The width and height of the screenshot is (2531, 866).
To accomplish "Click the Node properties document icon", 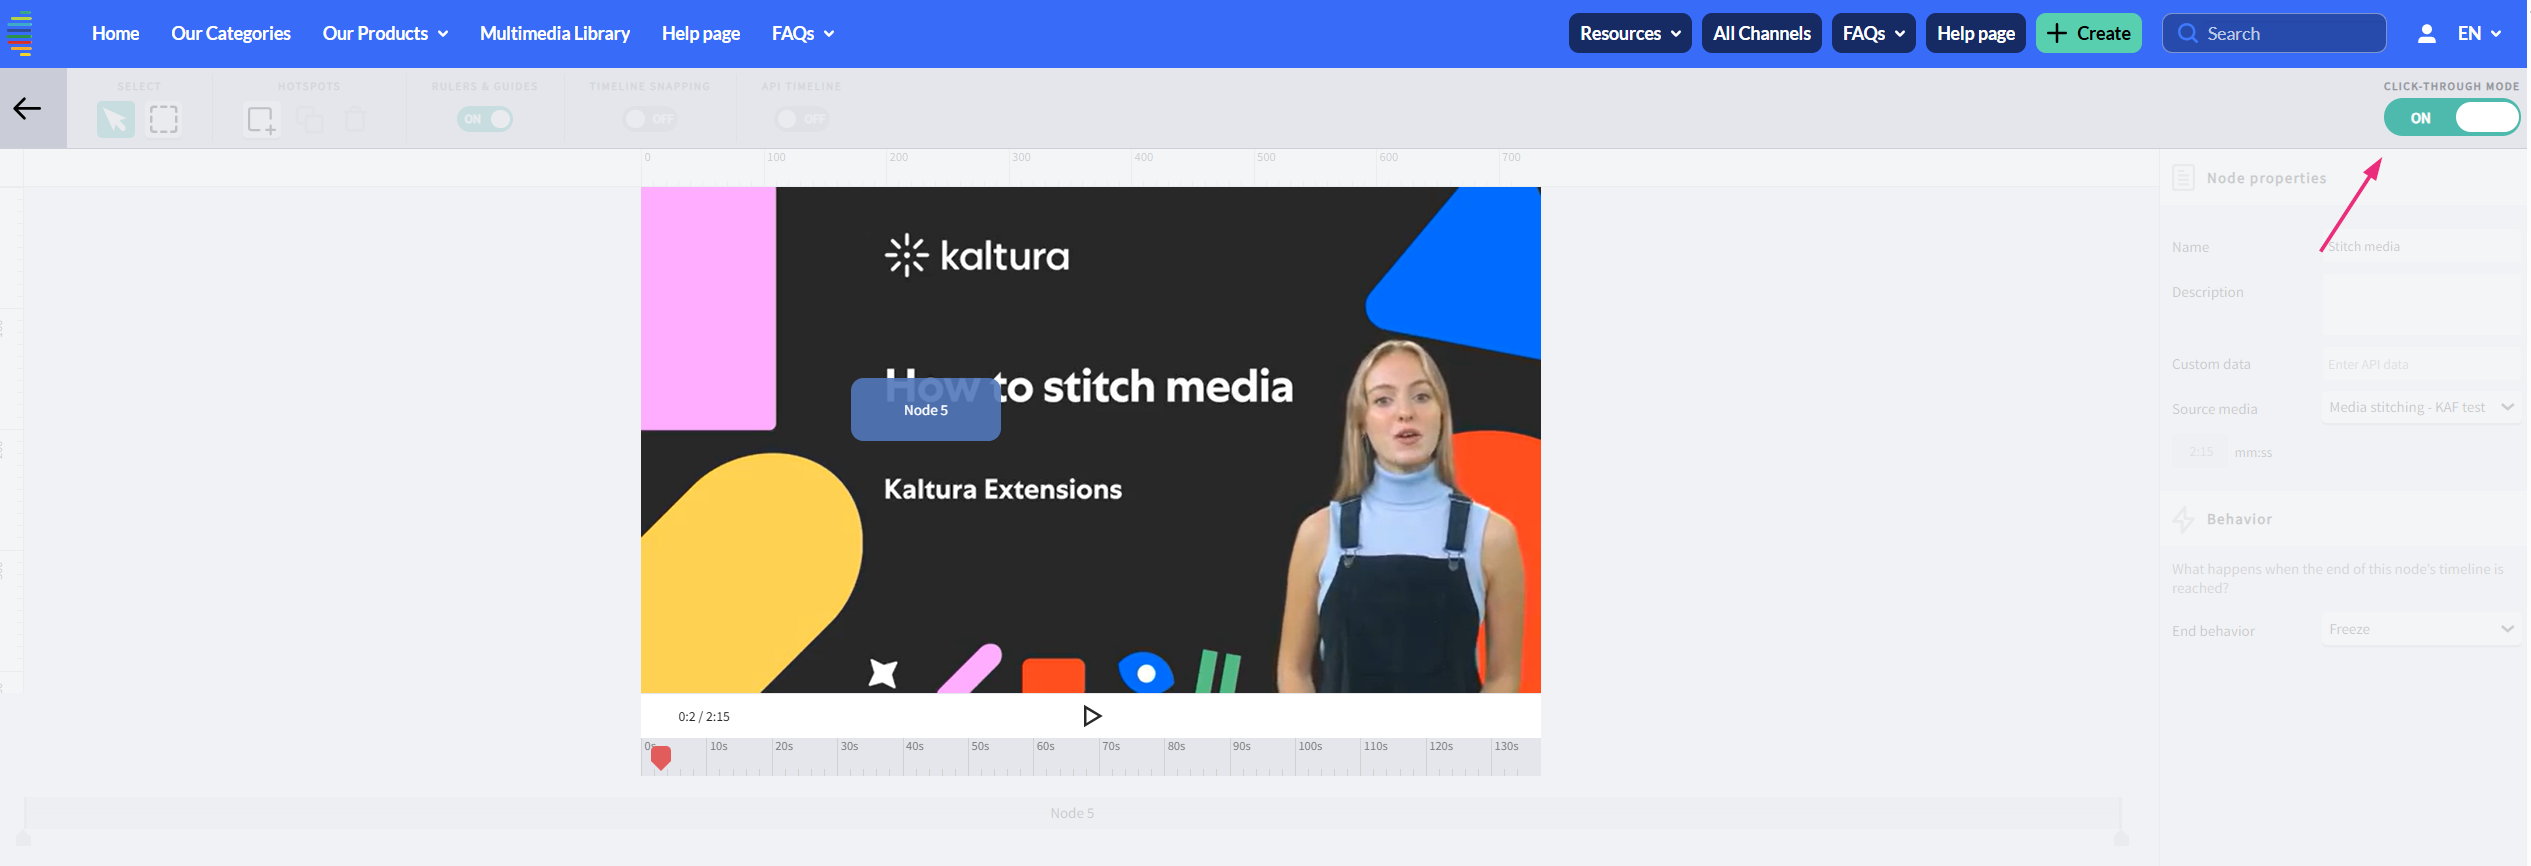I will pos(2183,178).
